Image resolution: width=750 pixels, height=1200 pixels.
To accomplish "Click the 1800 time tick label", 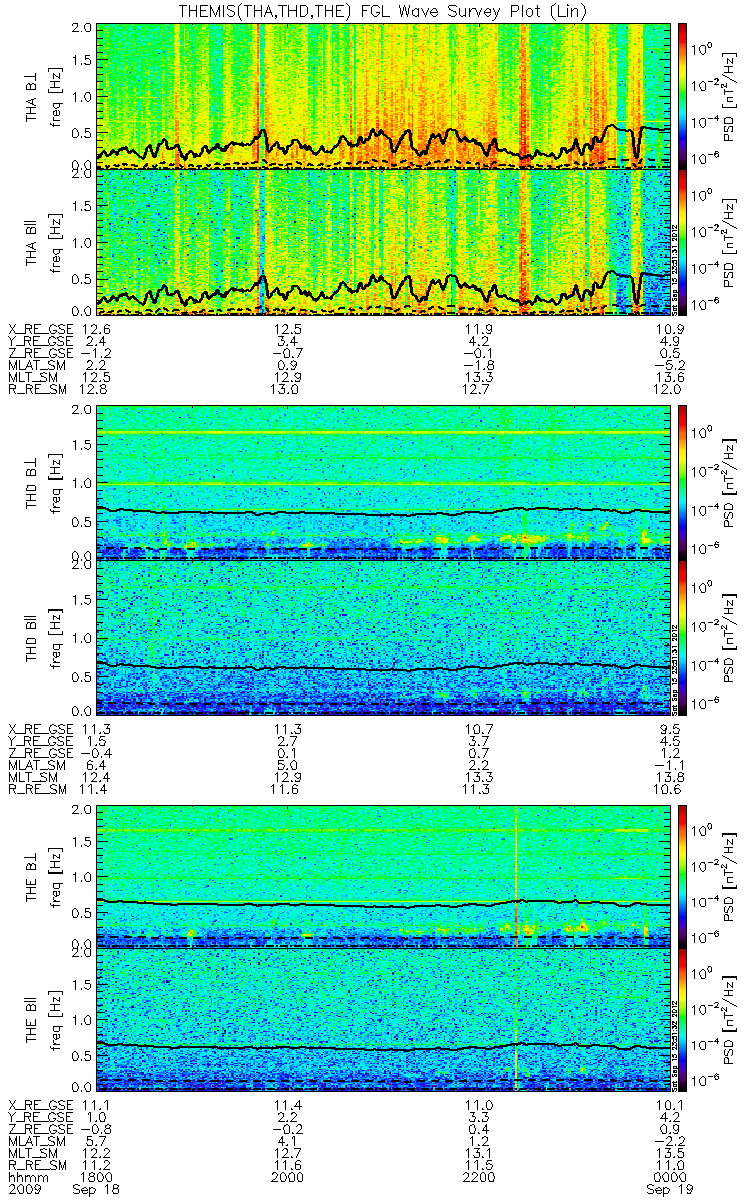I will [97, 1178].
